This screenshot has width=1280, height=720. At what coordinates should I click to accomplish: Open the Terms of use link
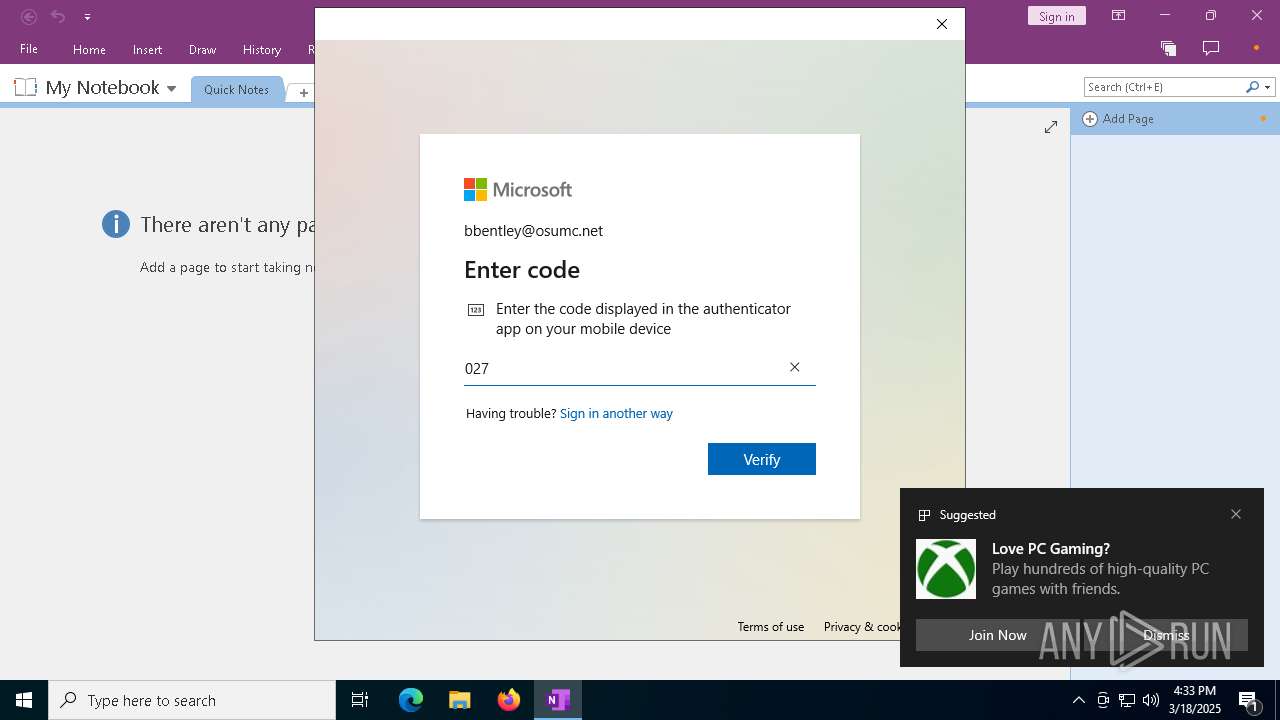point(771,627)
